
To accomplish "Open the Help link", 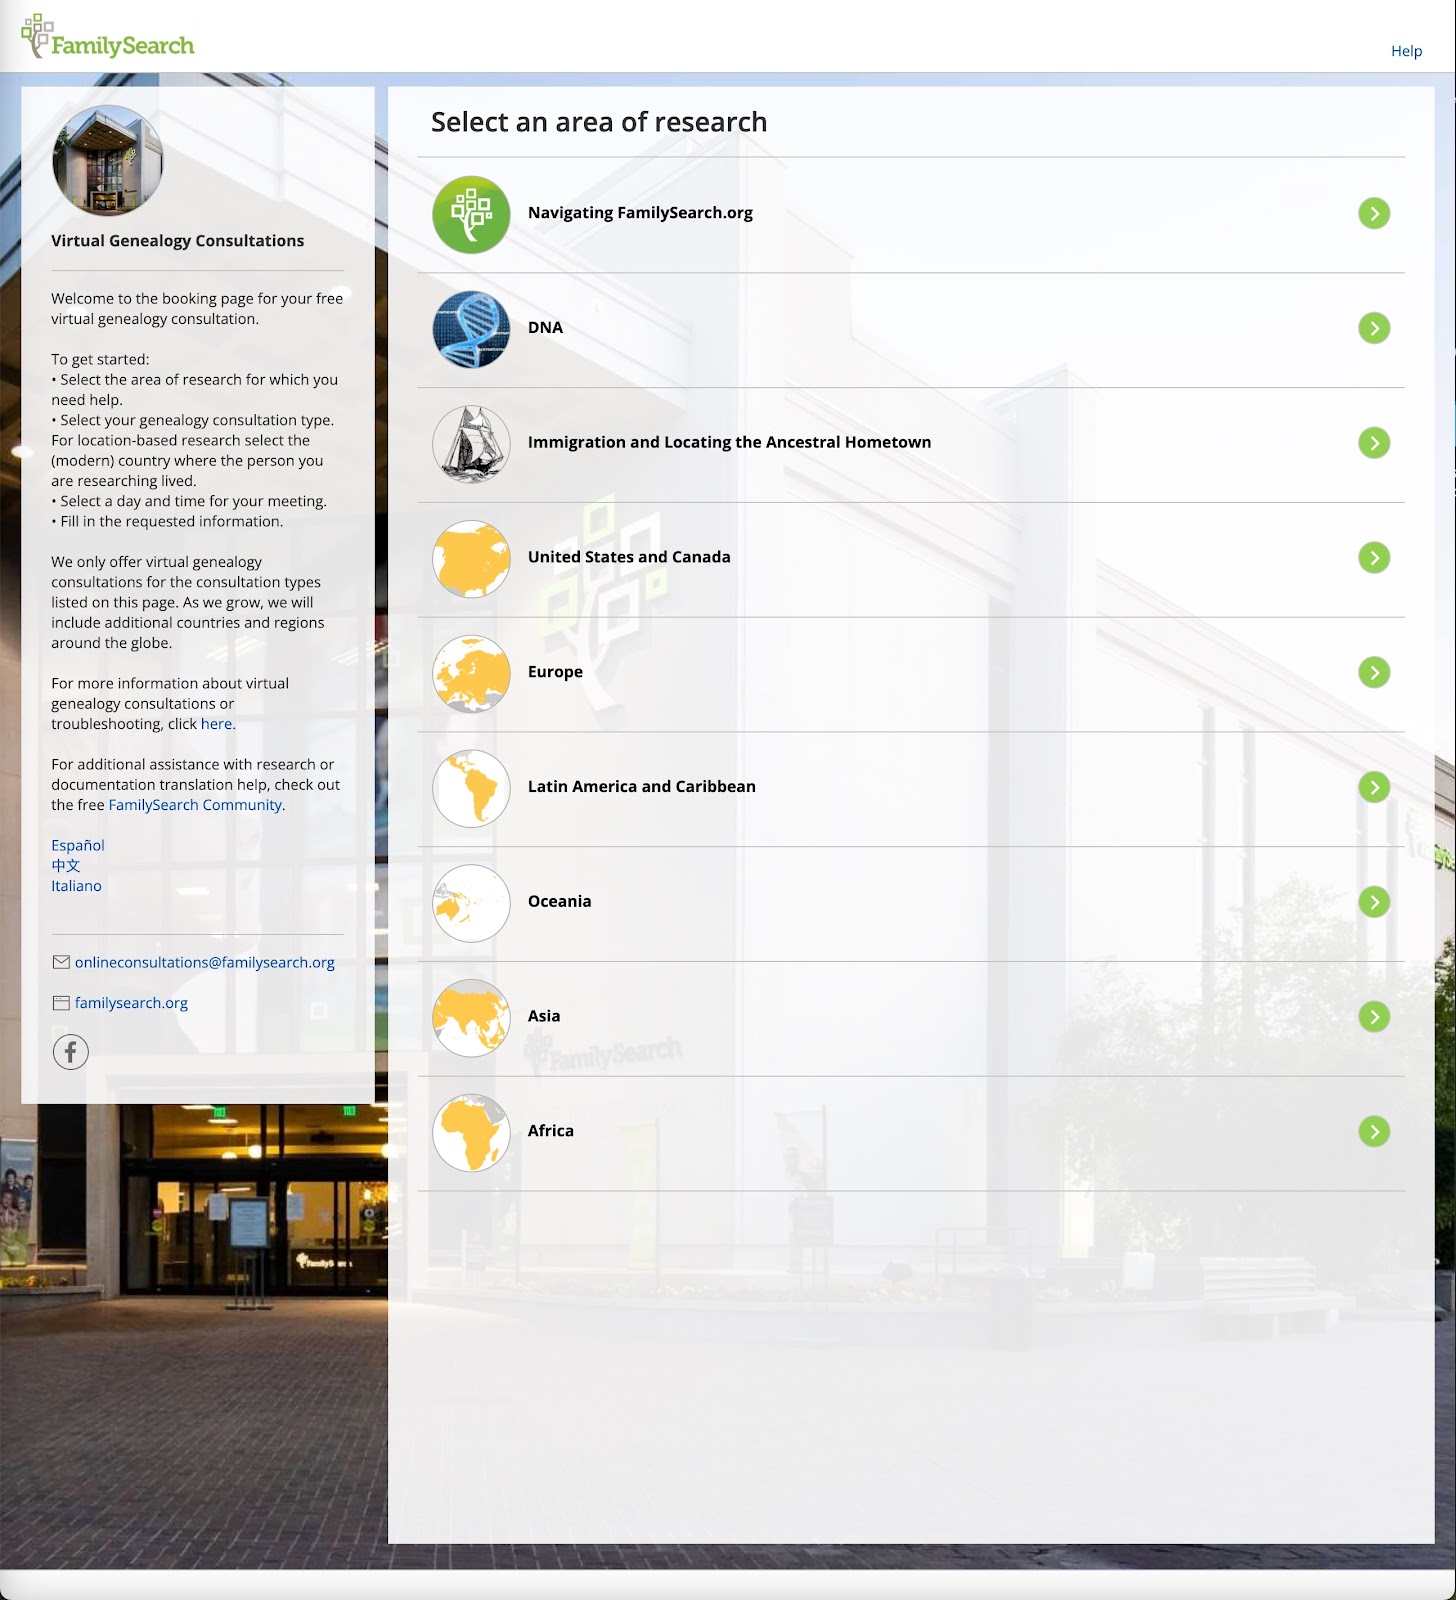I will 1406,51.
